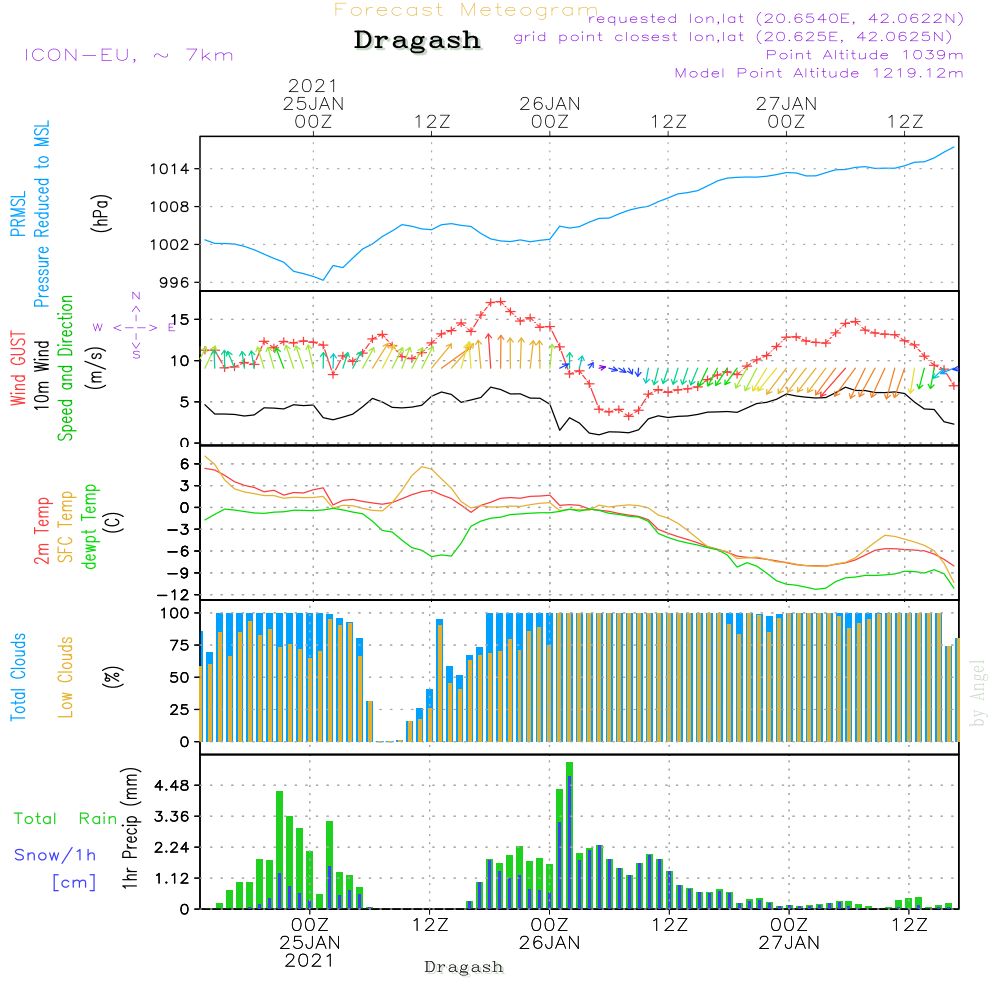Viewport: 1000px width, 1000px height.
Task: Click the '(C)' temperature unit label
Action: (x=114, y=522)
